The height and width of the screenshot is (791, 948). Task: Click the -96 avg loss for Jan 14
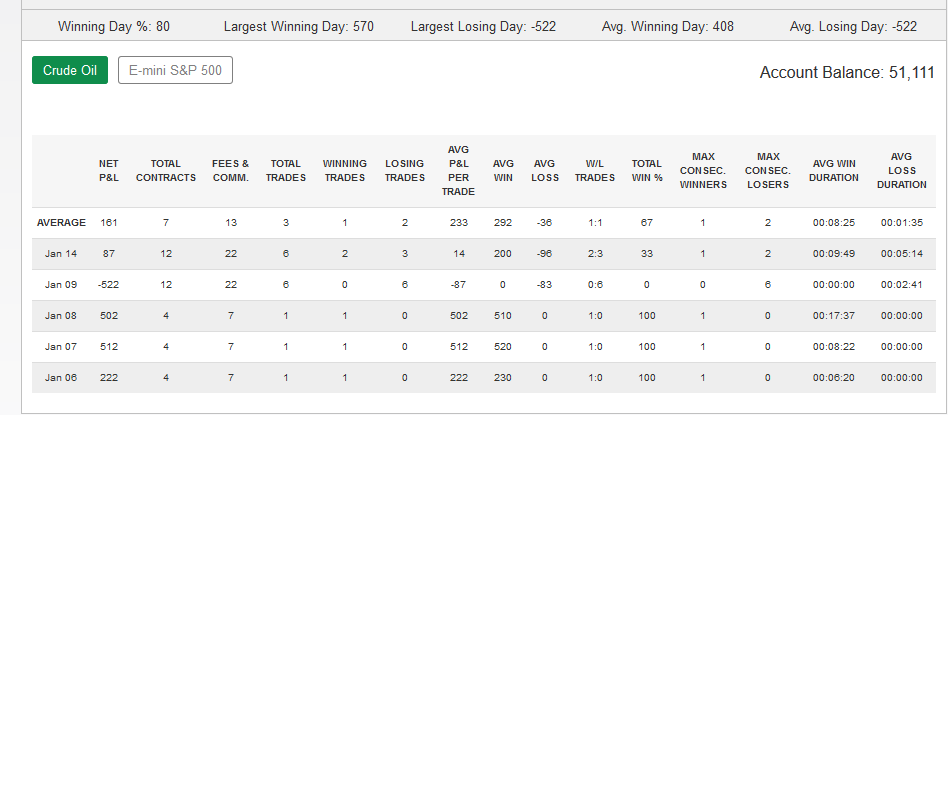tap(545, 253)
